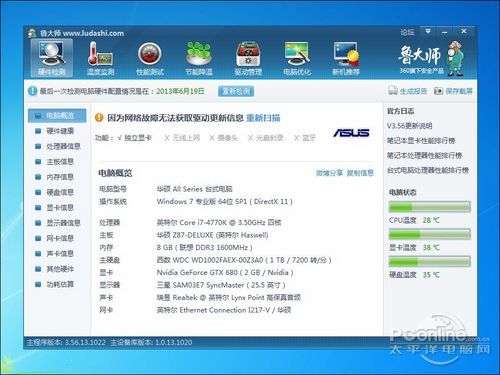500x375 pixels.
Task: Click operating system row Windows 7 text
Action: tap(225, 201)
